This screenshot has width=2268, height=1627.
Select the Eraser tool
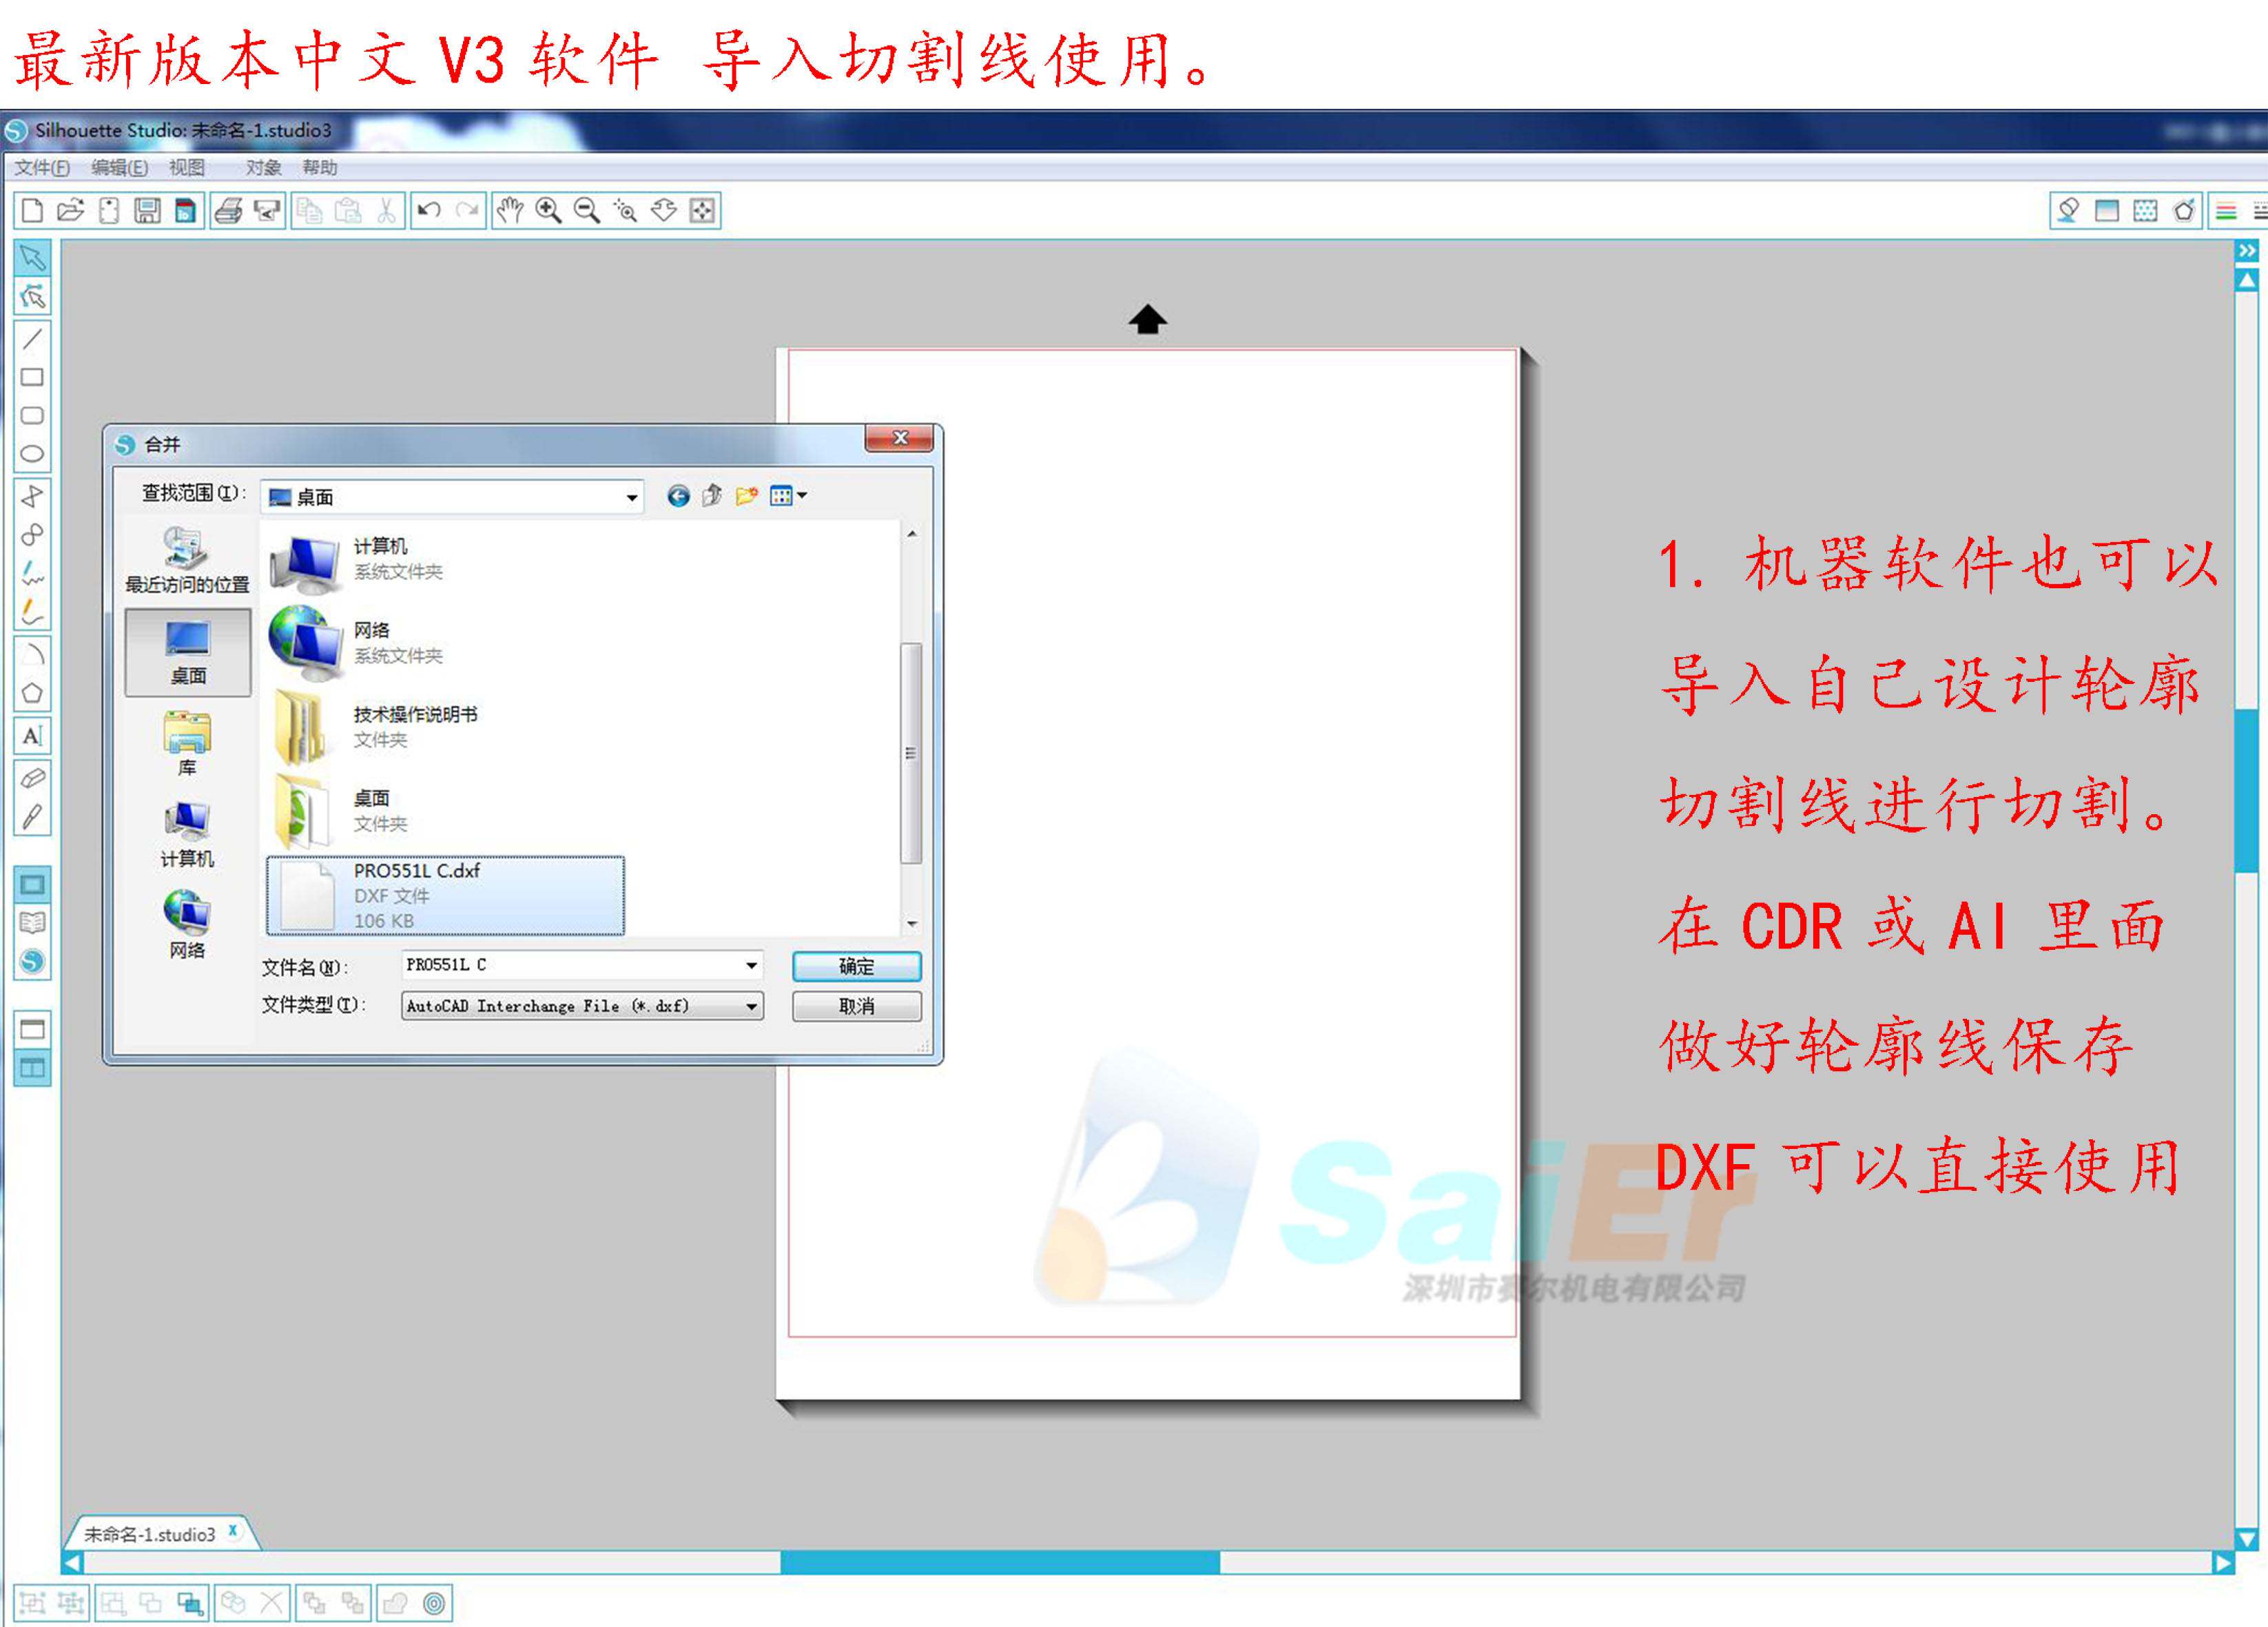coord(32,778)
